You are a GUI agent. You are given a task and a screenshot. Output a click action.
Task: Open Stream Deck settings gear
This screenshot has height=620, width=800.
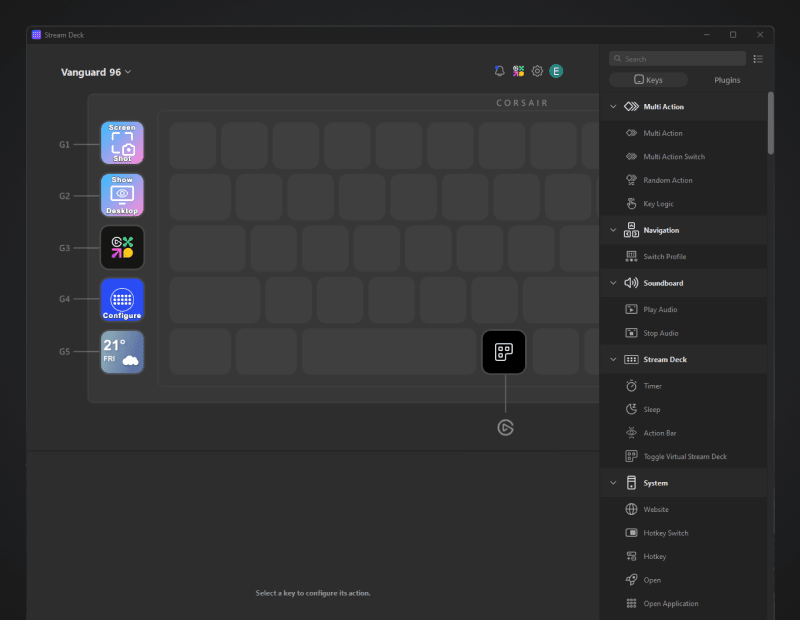point(537,71)
